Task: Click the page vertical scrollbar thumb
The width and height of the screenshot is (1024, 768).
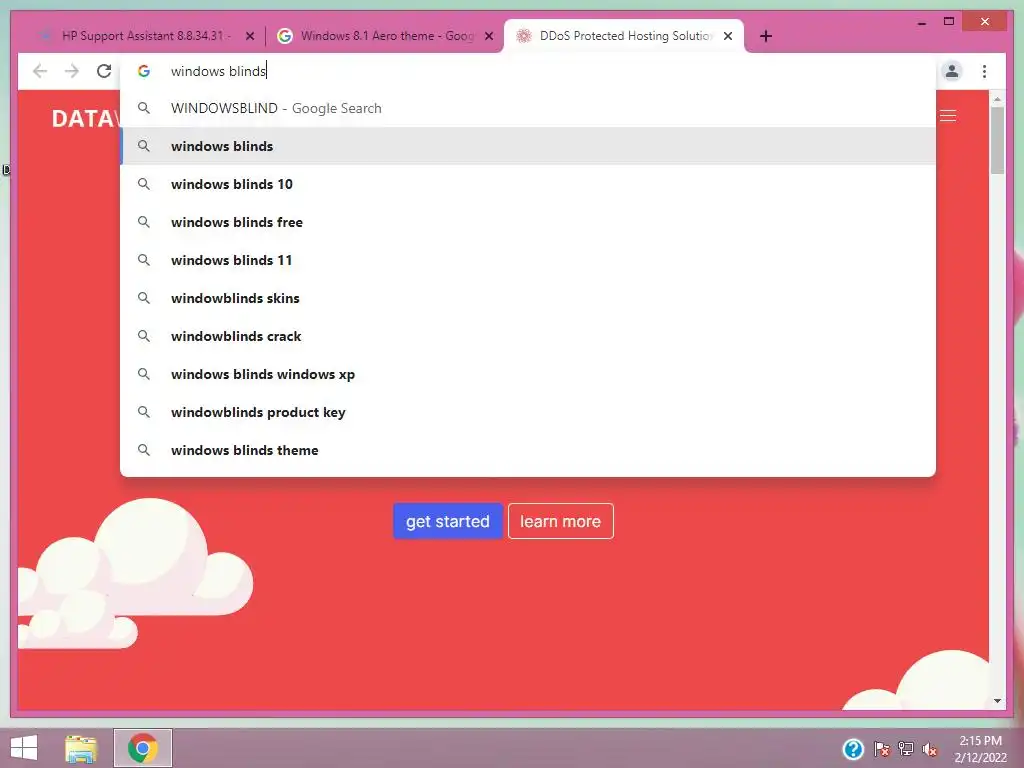Action: [997, 140]
